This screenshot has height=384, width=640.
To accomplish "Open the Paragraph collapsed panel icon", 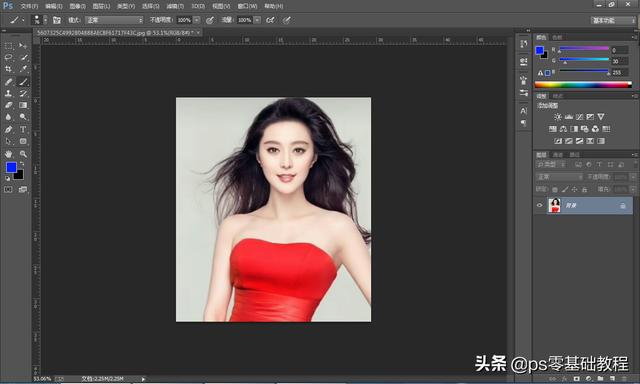I will pos(524,123).
